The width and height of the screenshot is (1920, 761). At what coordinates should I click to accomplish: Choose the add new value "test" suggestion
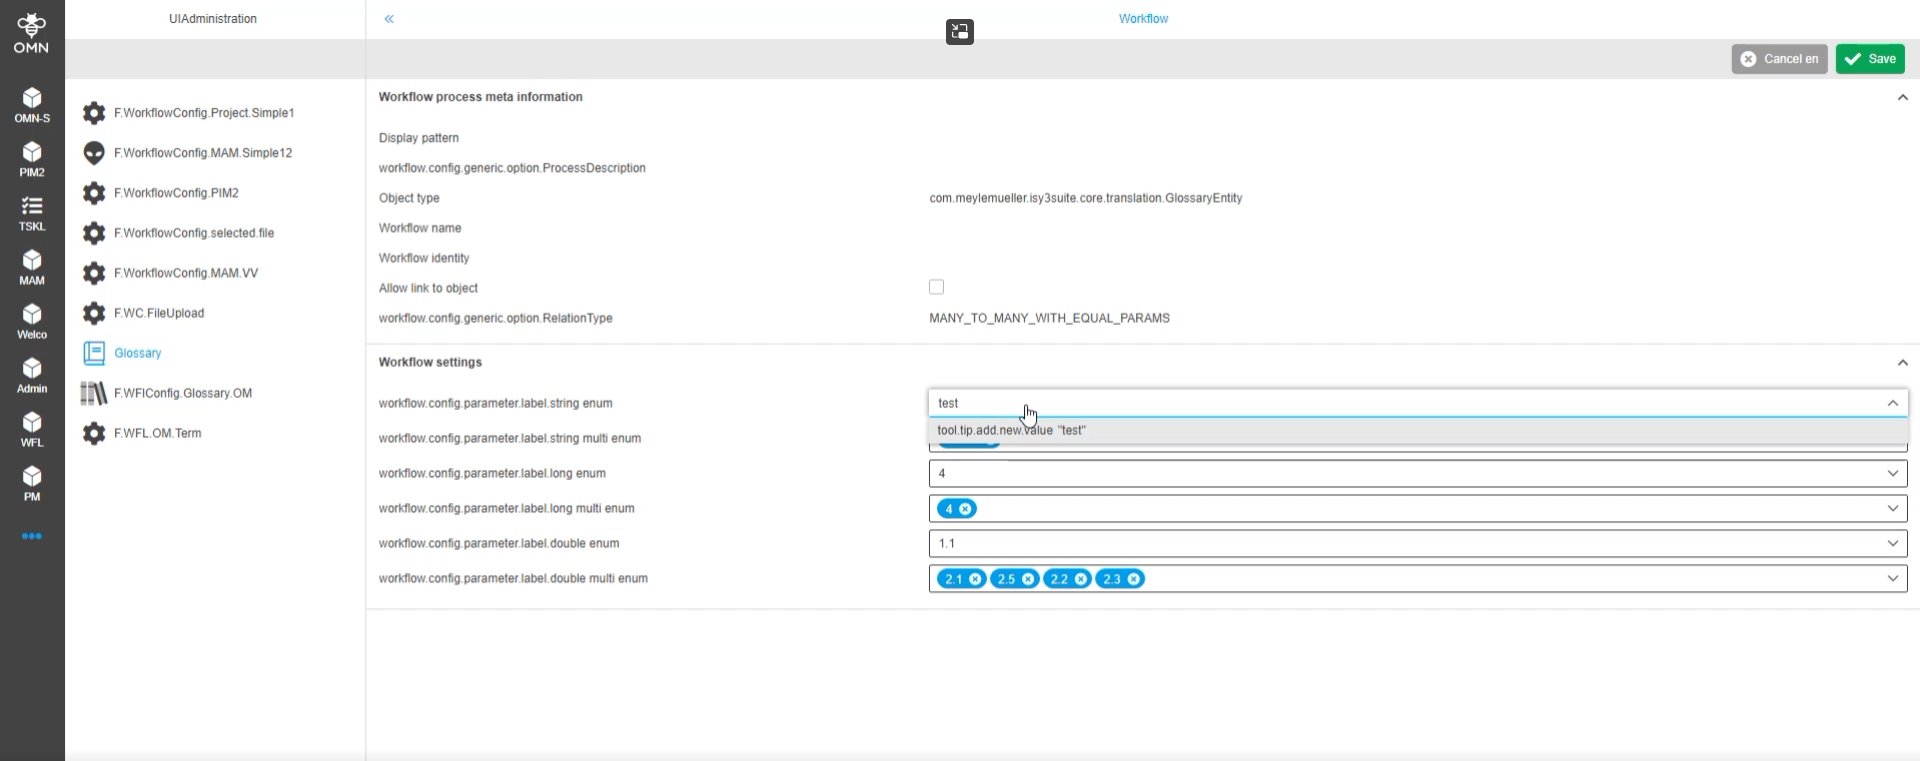(1011, 431)
